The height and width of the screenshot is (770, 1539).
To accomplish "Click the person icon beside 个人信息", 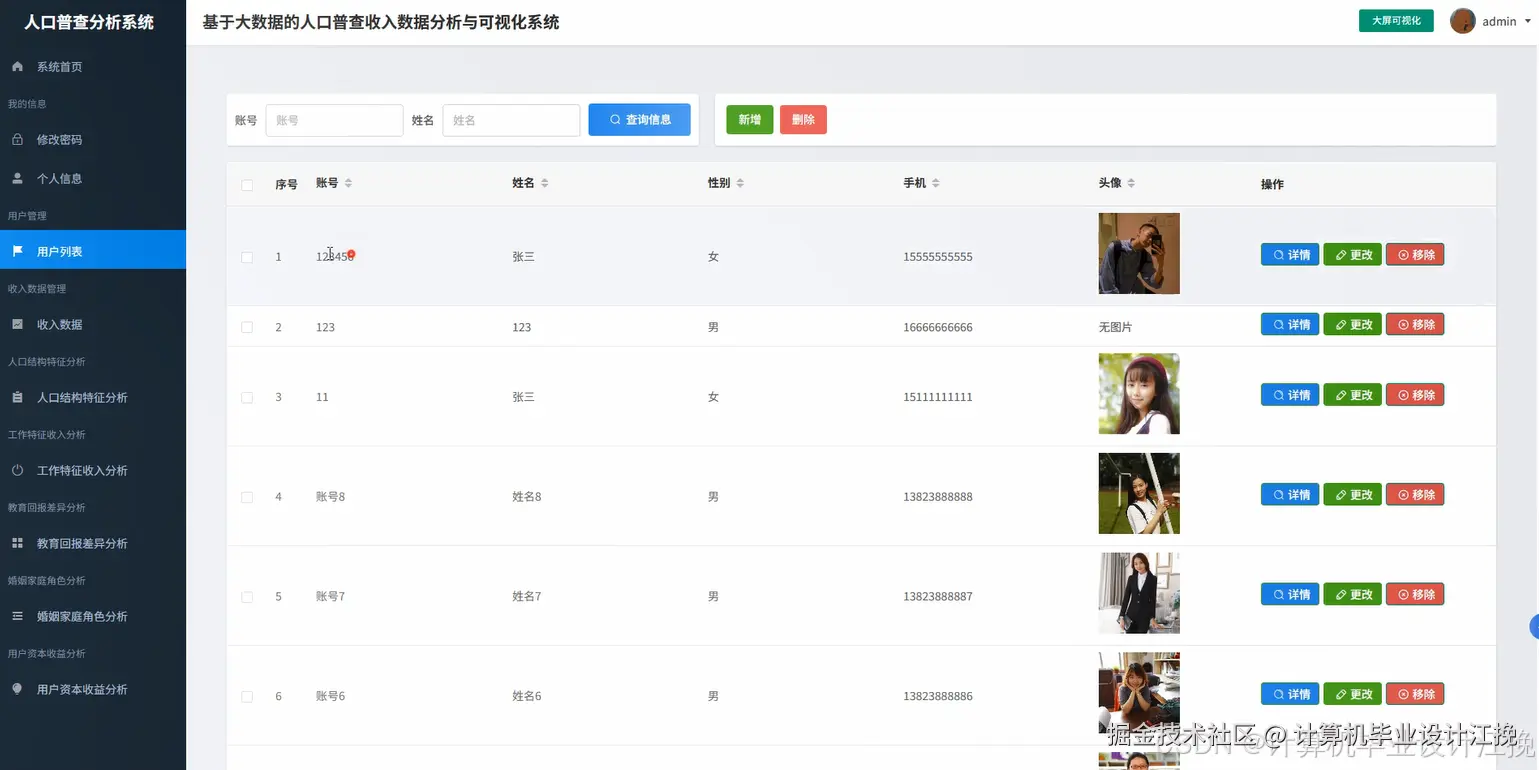I will [x=17, y=179].
